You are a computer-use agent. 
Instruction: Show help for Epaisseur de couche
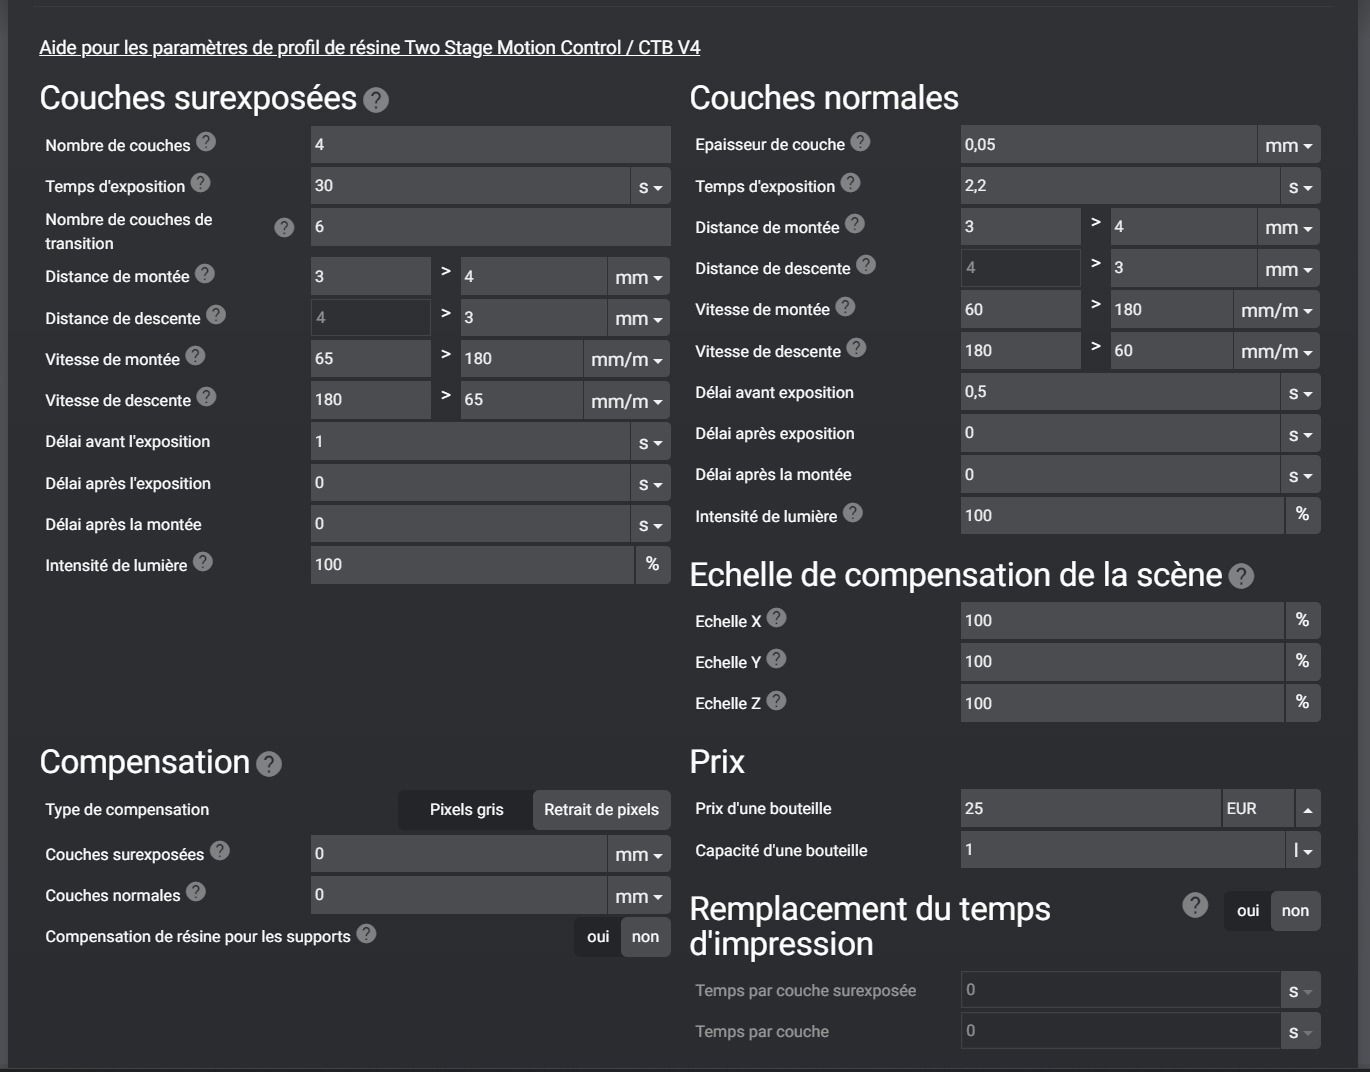(x=860, y=142)
